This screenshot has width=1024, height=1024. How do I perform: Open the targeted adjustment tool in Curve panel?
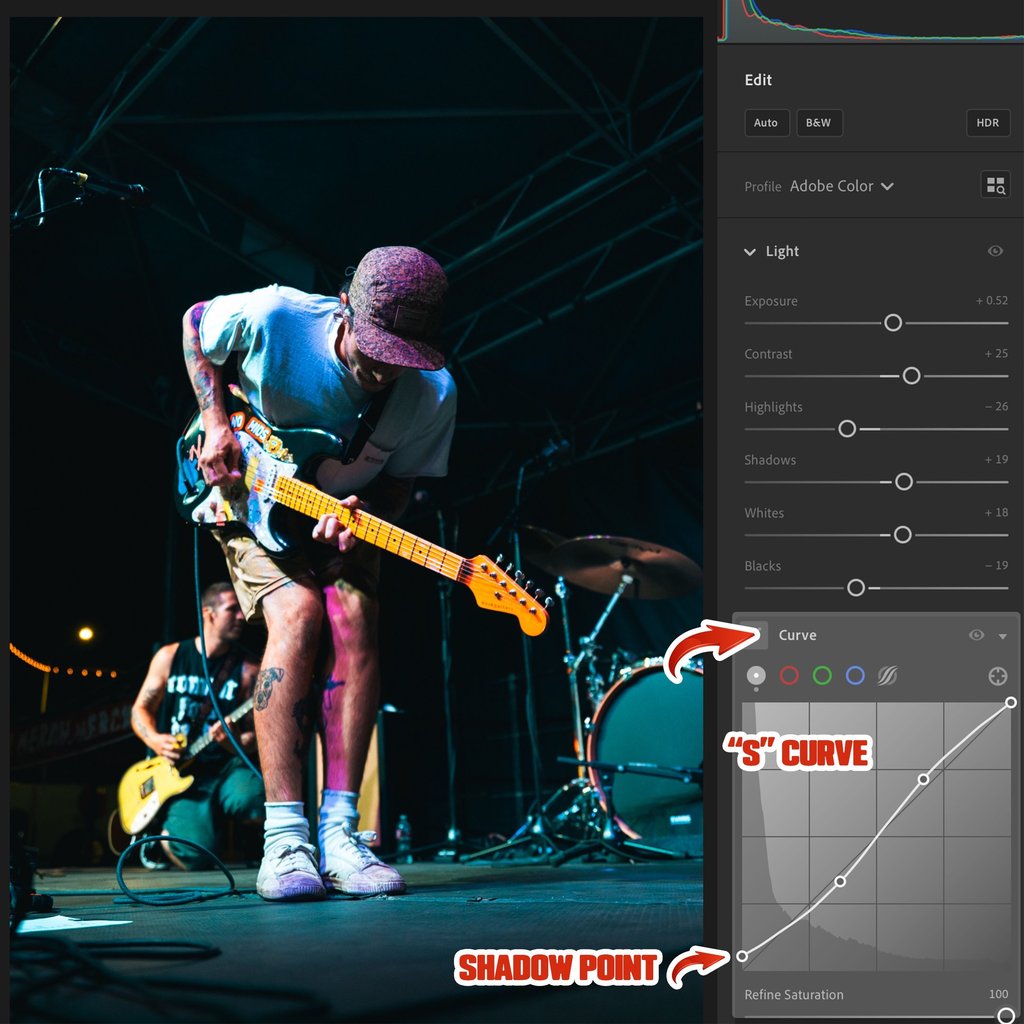(x=997, y=676)
